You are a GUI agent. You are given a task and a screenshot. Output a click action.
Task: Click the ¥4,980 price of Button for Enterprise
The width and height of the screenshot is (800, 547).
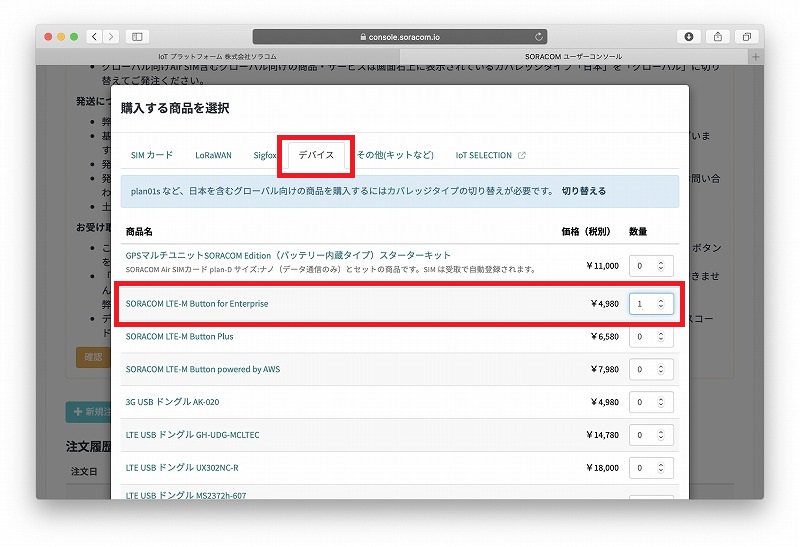tap(605, 304)
